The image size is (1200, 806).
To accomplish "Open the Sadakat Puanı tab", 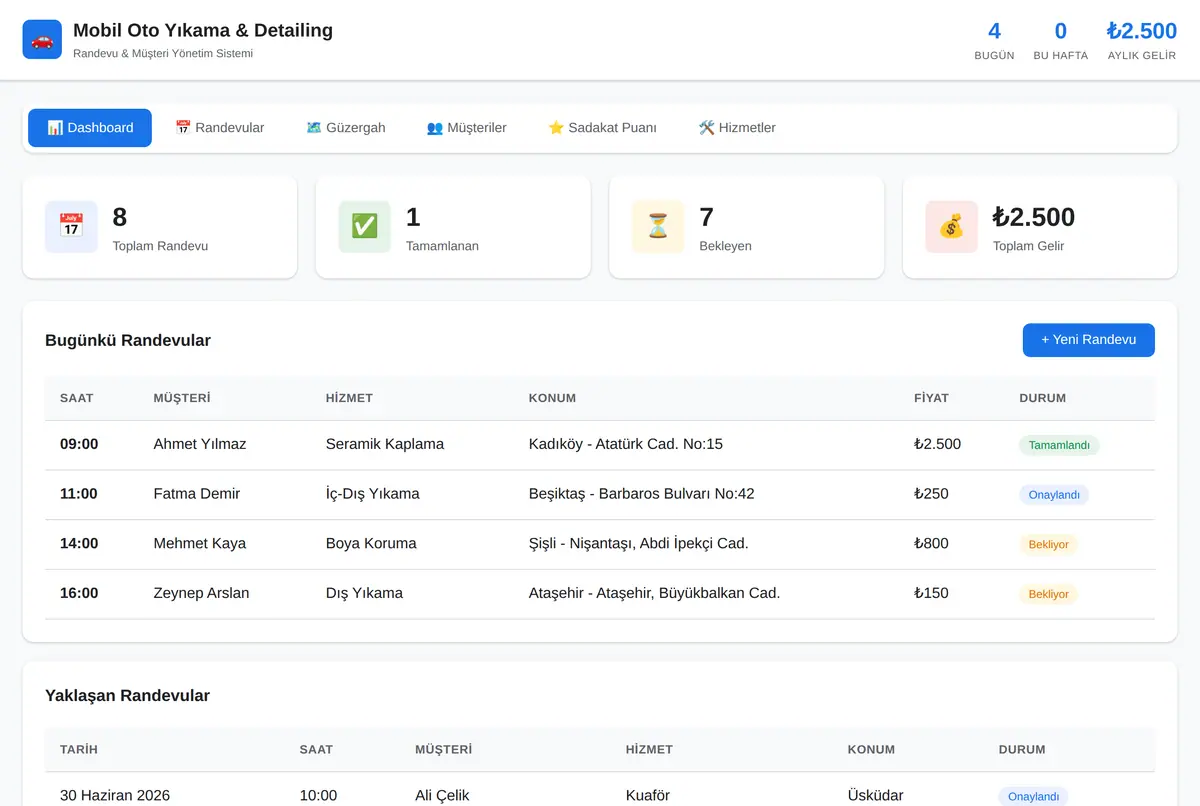I will tap(603, 128).
